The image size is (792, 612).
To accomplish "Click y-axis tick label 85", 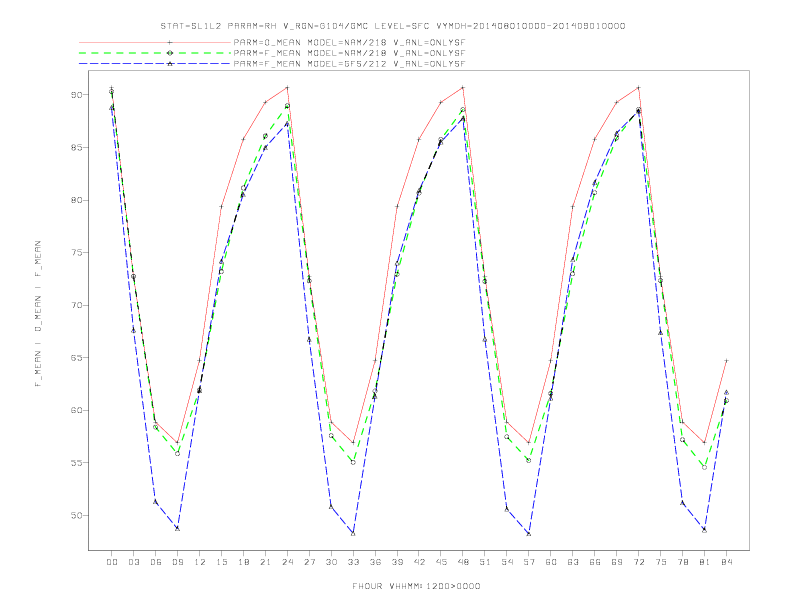I will tap(77, 147).
